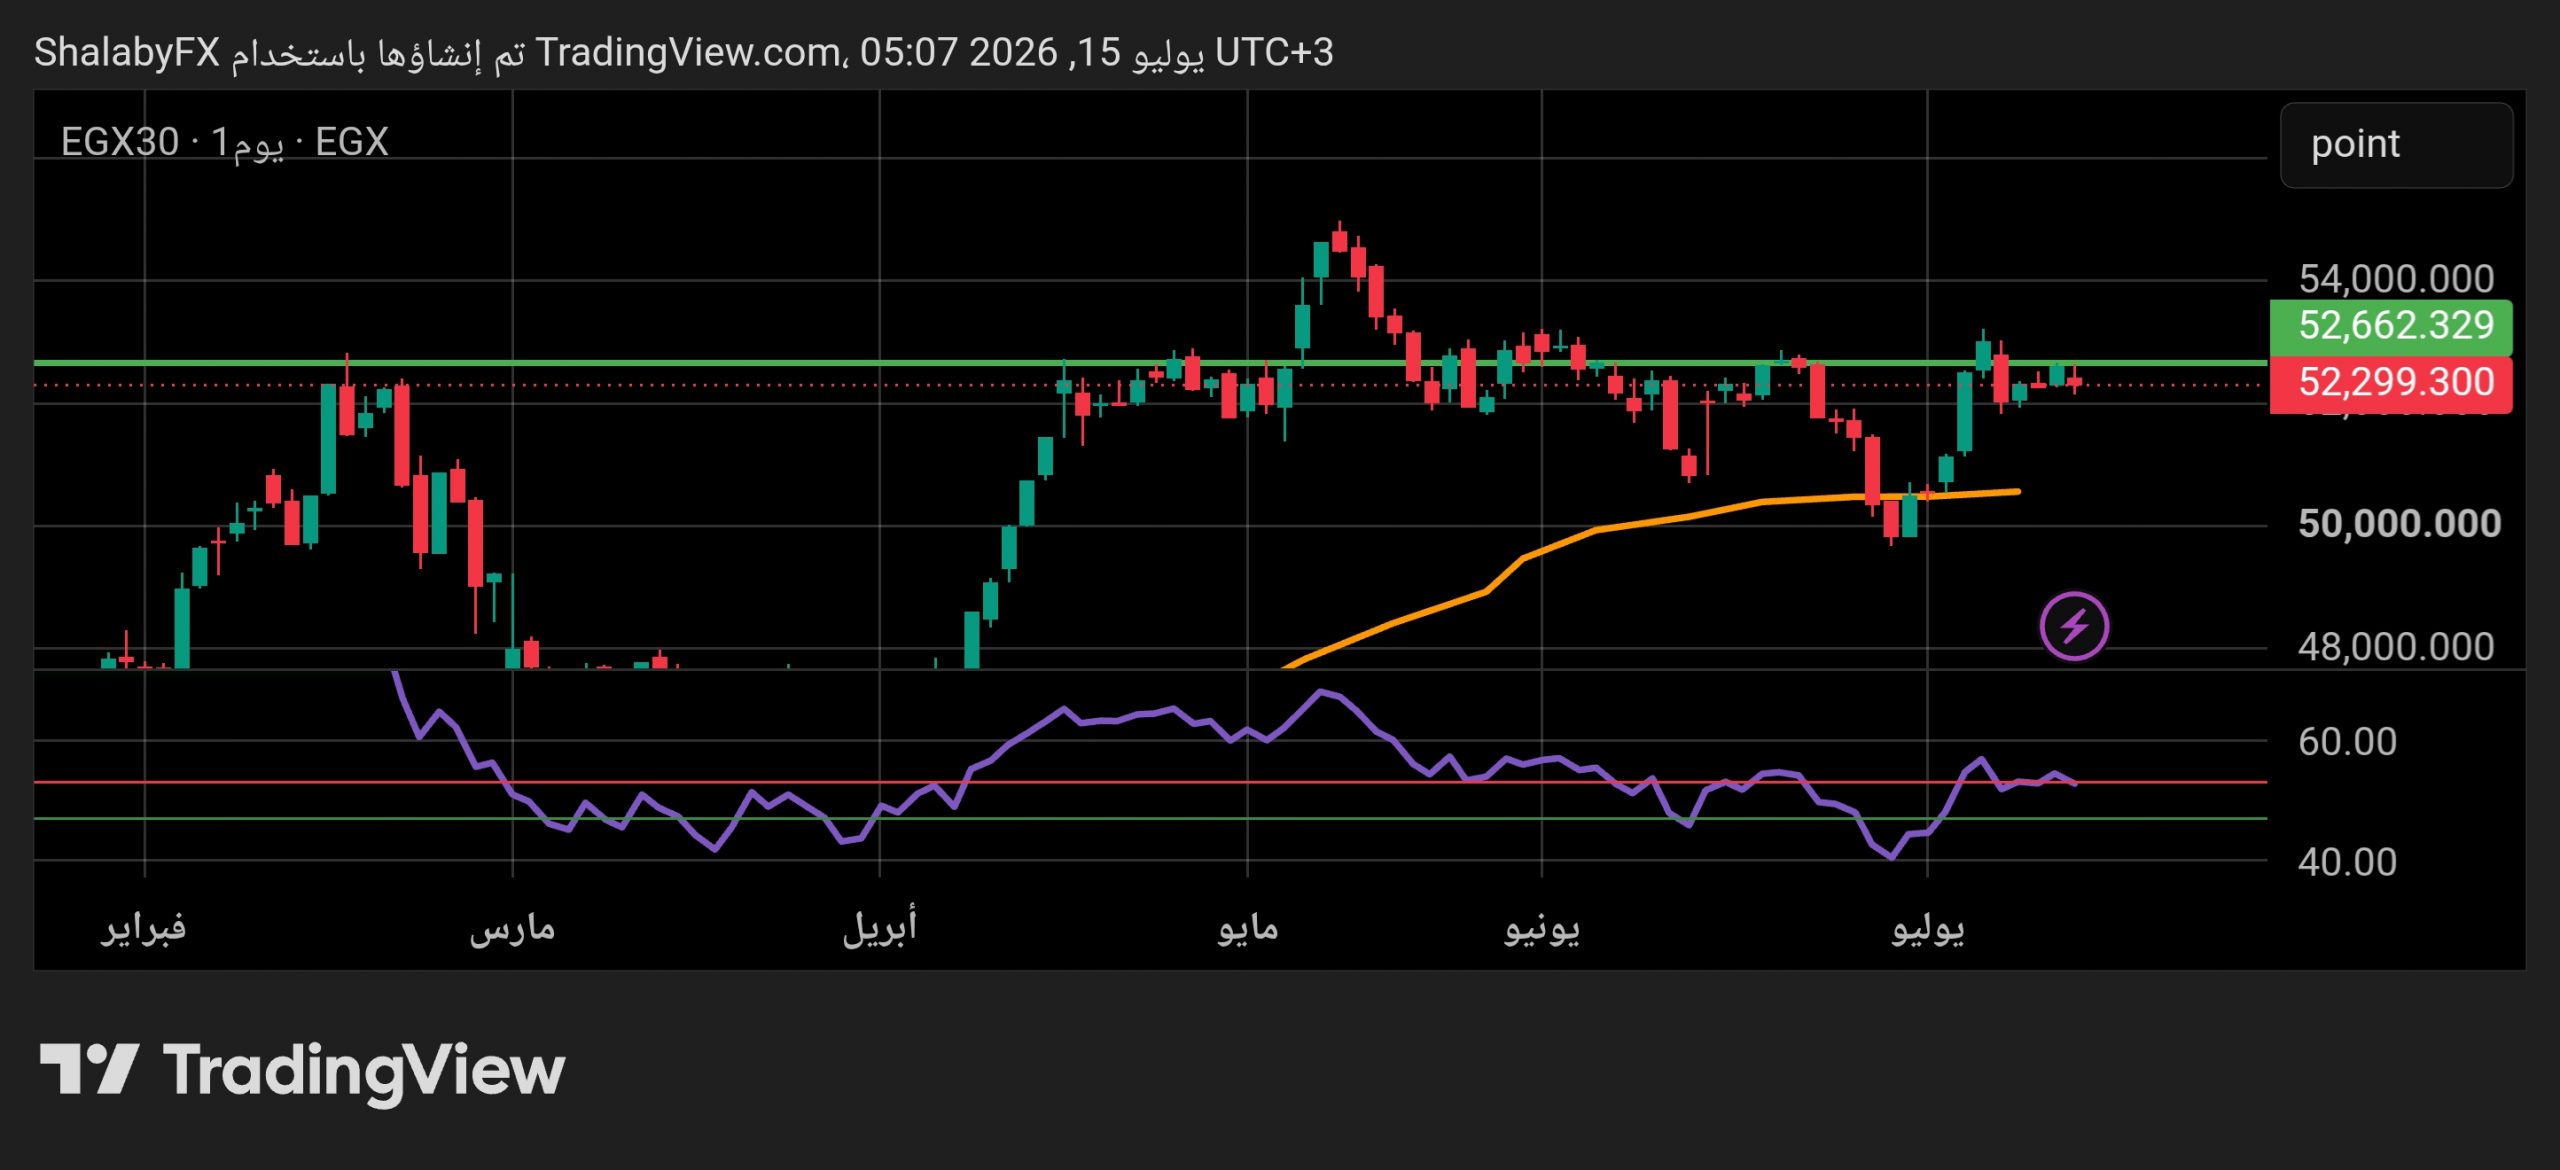Click the 50,000.000 price axis label
Viewport: 2560px width, 1170px height.
click(x=2399, y=524)
